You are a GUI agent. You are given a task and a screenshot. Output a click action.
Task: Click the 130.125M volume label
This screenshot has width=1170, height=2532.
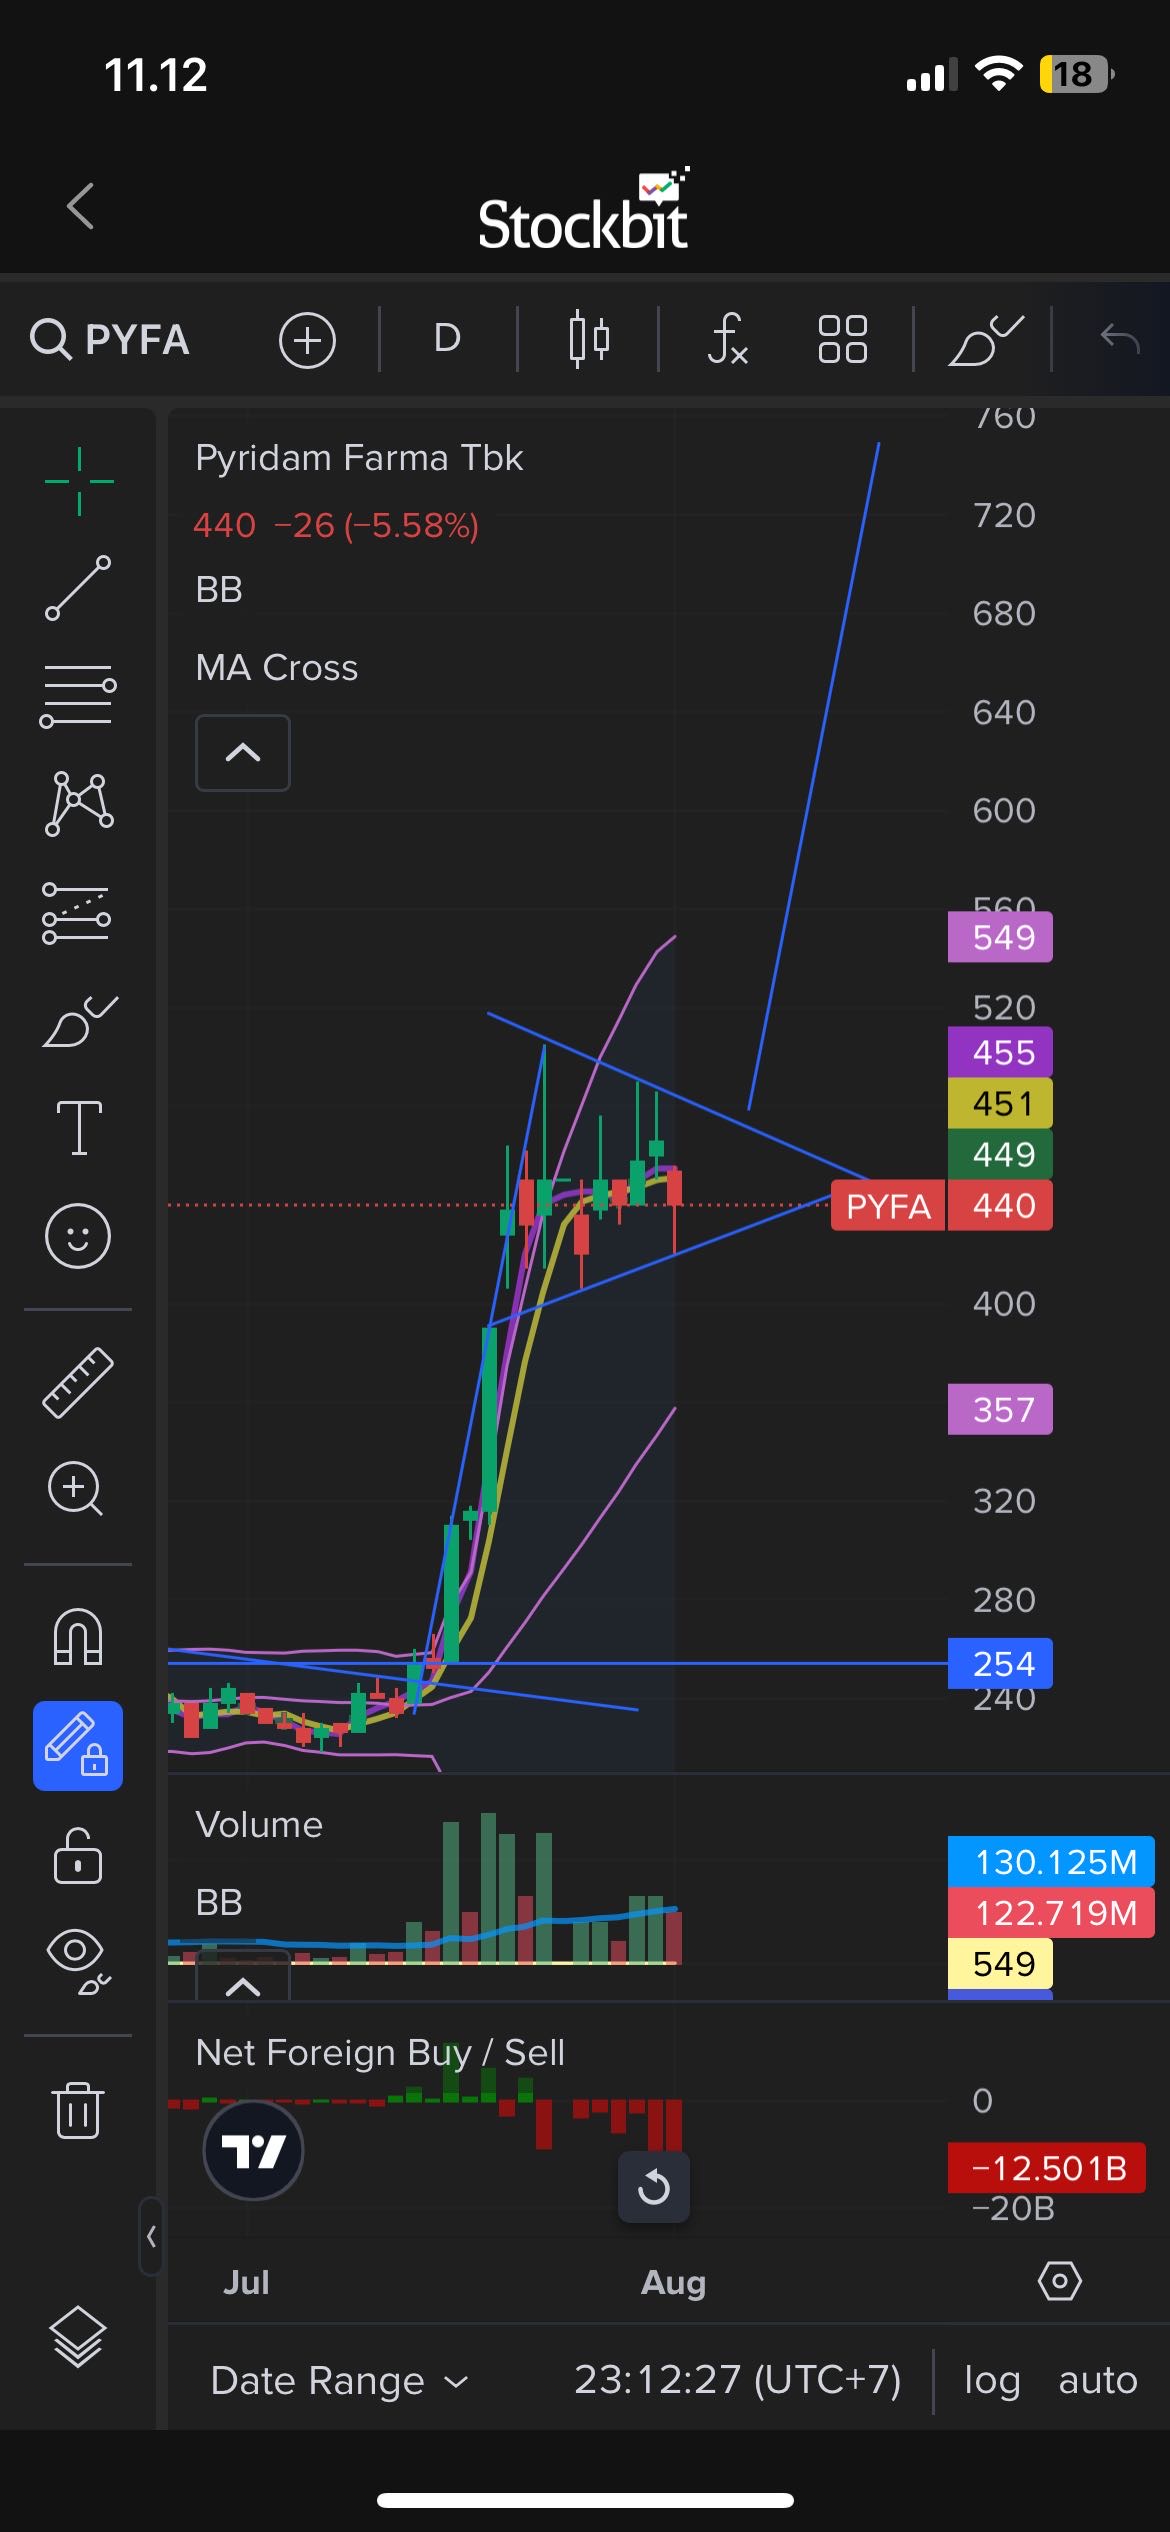1051,1862
